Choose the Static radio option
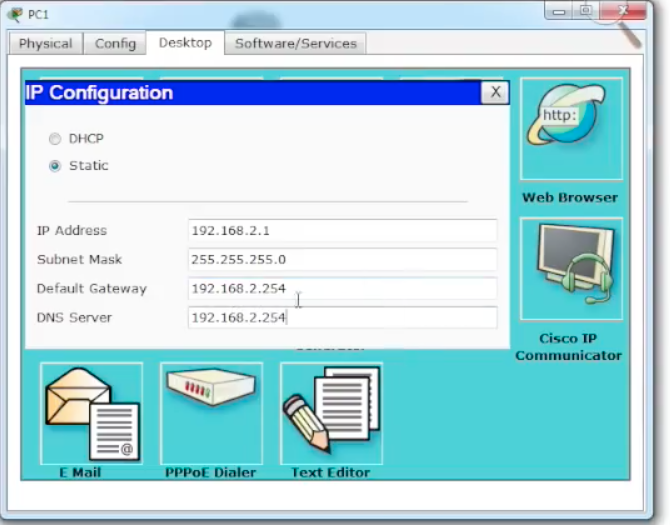The height and width of the screenshot is (525, 670). coord(55,166)
